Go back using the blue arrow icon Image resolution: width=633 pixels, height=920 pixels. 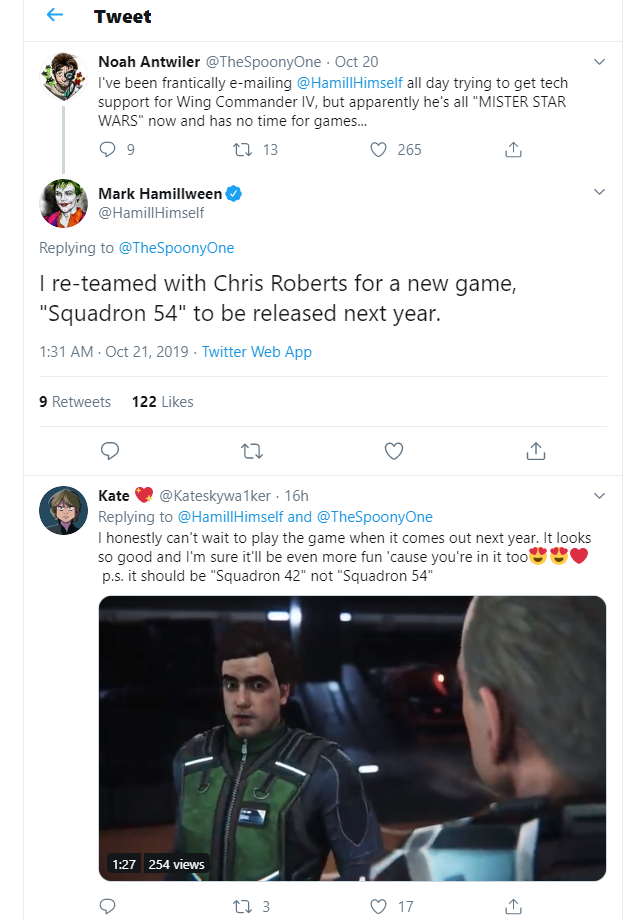coord(55,15)
